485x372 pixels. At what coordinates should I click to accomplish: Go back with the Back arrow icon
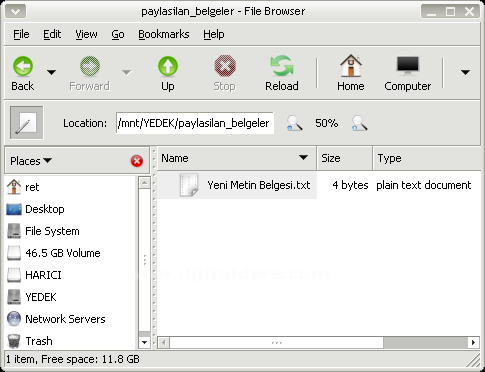tap(23, 66)
